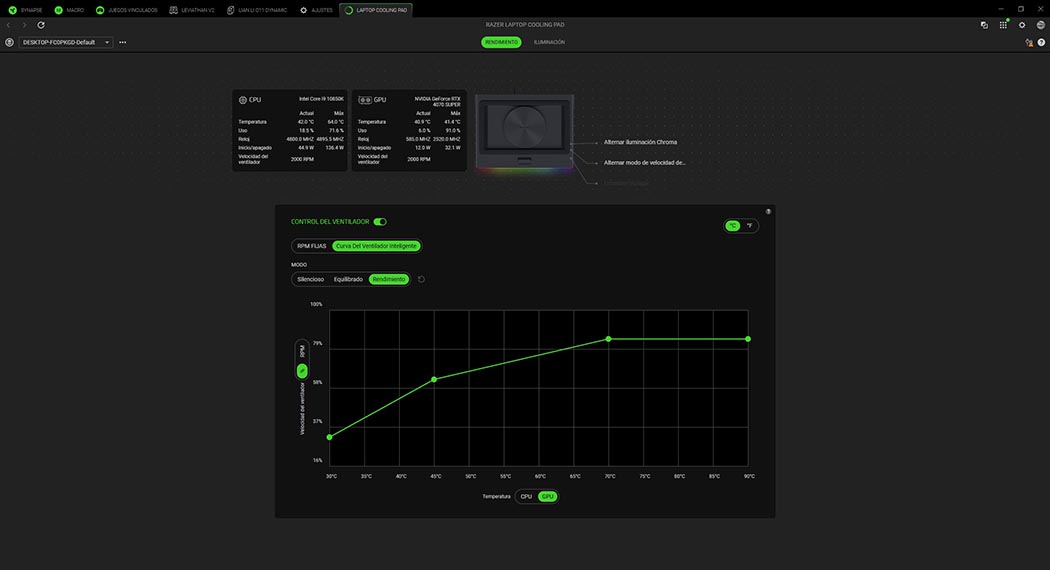The height and width of the screenshot is (570, 1050).
Task: Switch vertical axis to RPM
Action: (x=302, y=351)
